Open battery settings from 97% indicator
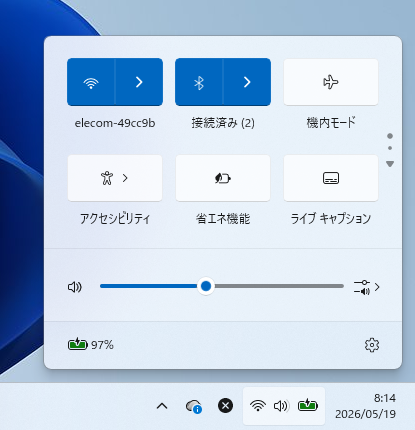Screen dimensions: 415x430 click(x=91, y=344)
